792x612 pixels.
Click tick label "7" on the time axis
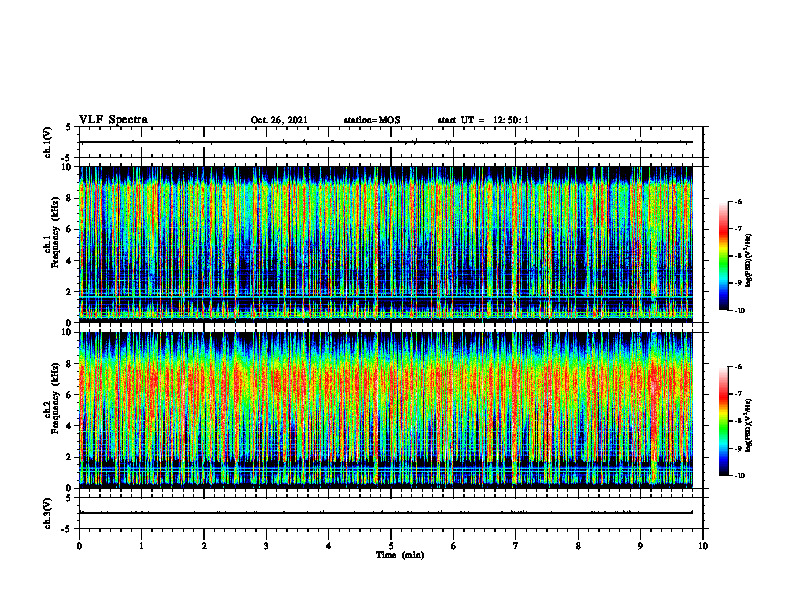(x=516, y=546)
